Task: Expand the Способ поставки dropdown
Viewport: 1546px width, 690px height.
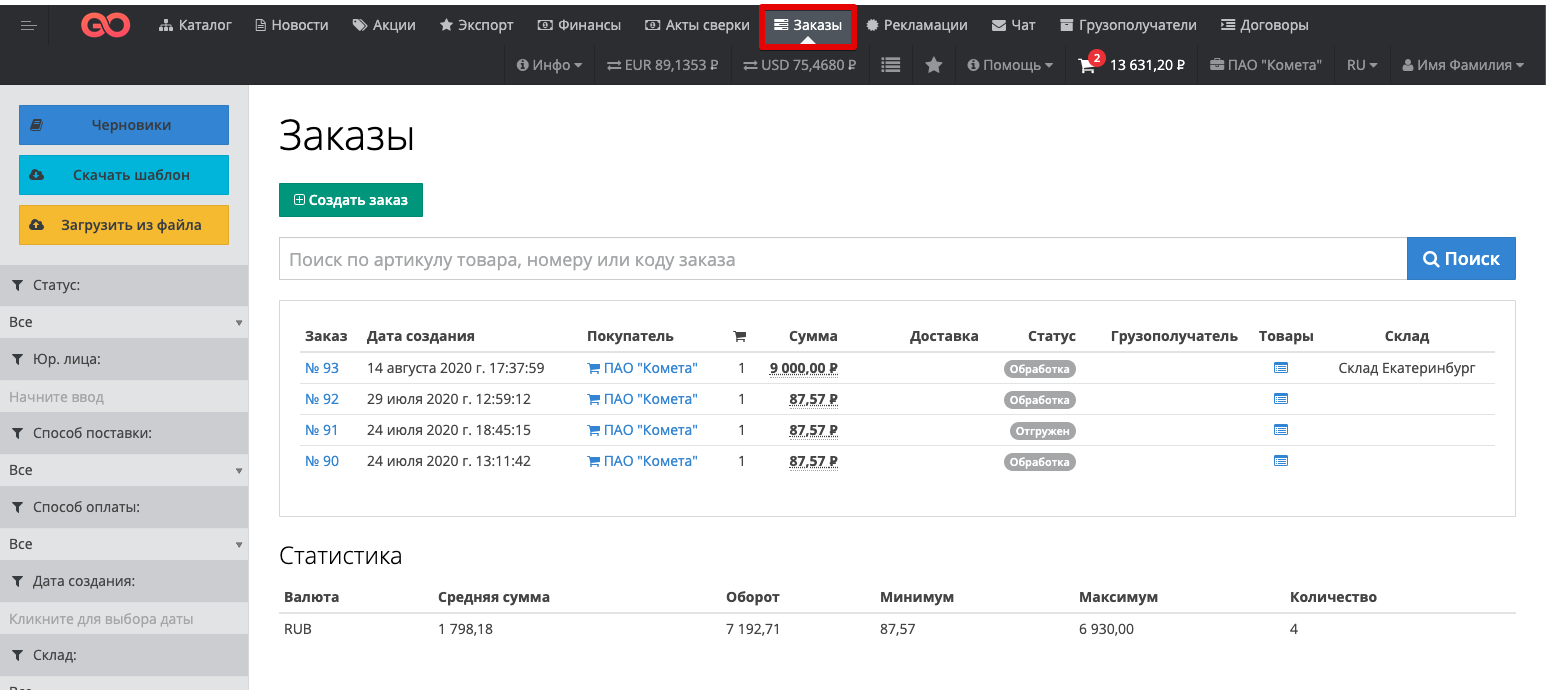Action: (124, 470)
